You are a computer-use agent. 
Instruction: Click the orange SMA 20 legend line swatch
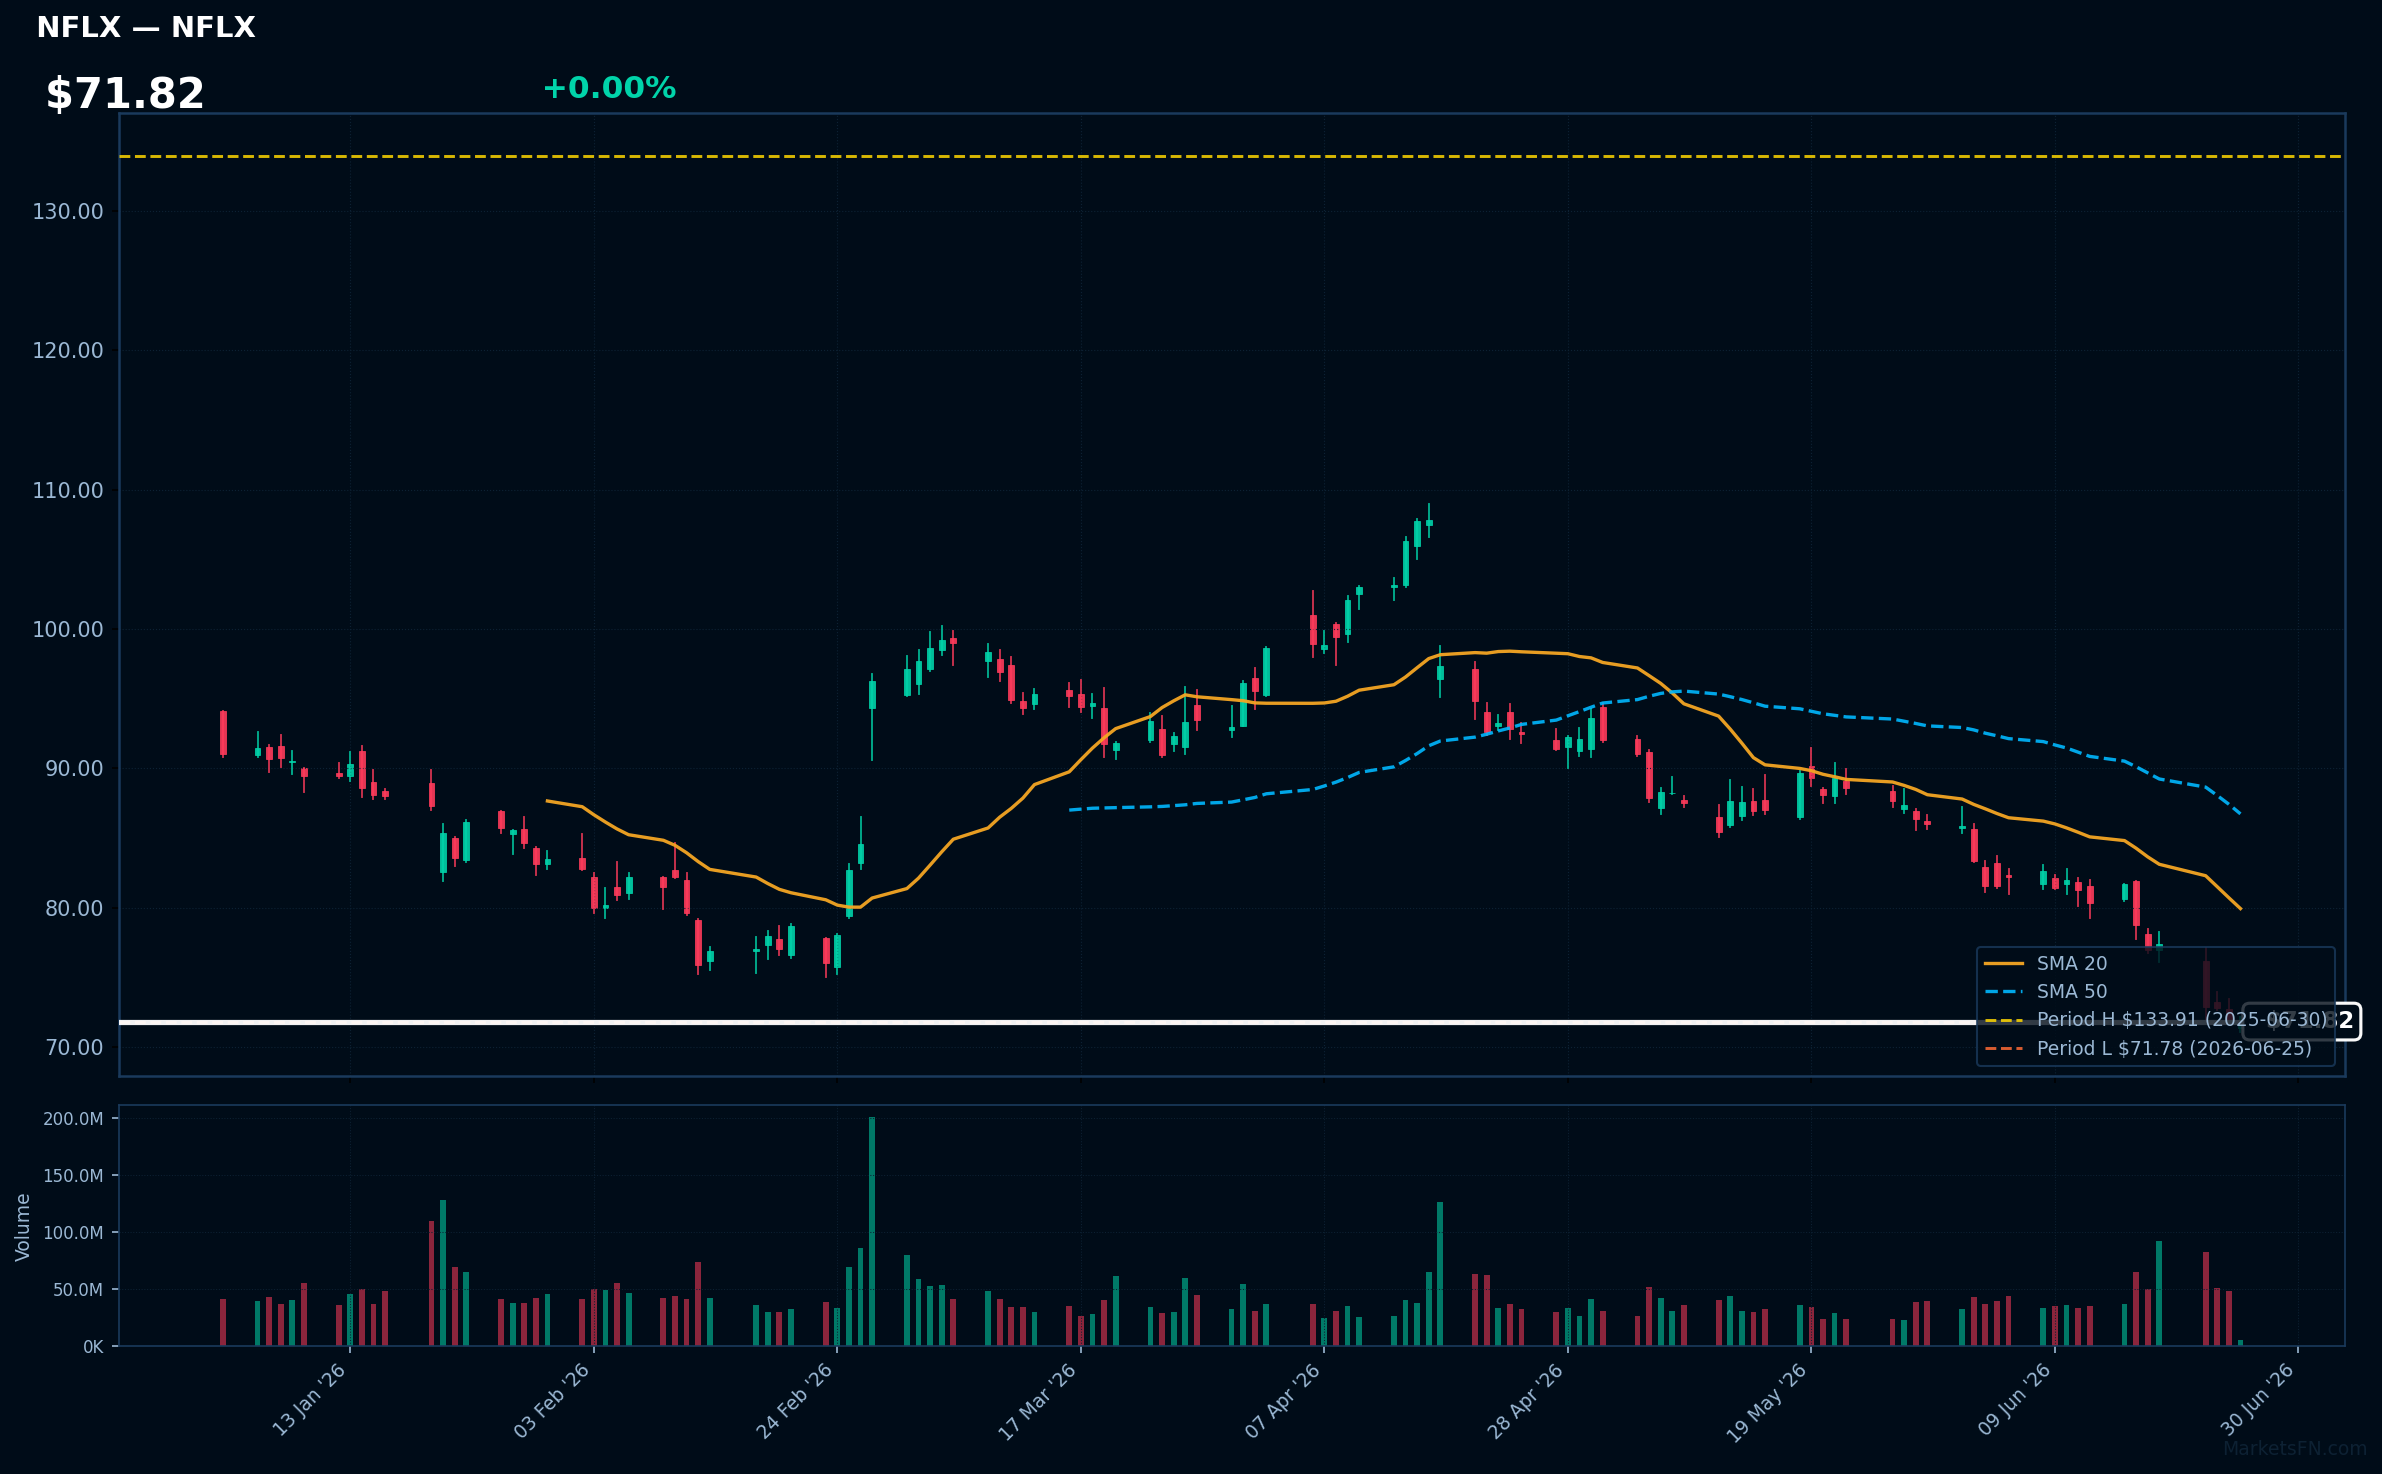(x=2004, y=964)
